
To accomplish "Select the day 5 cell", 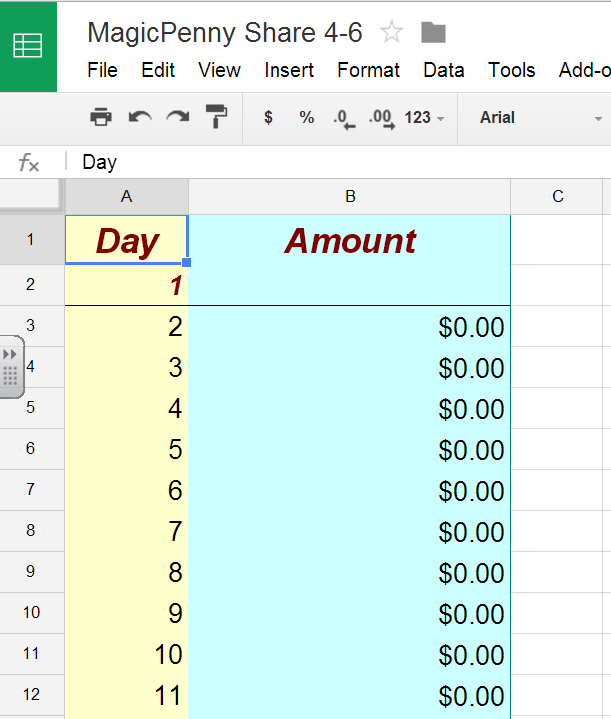I will (127, 449).
